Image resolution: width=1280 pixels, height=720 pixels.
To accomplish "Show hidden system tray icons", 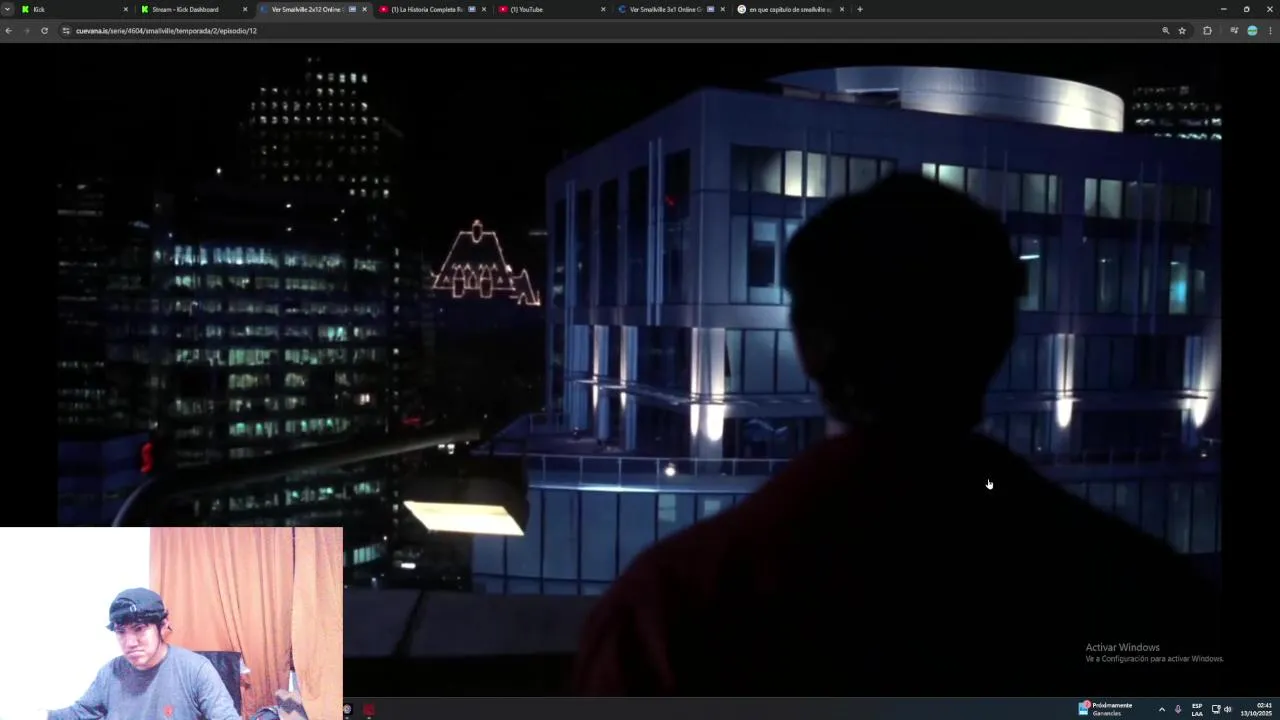I will click(x=1161, y=710).
